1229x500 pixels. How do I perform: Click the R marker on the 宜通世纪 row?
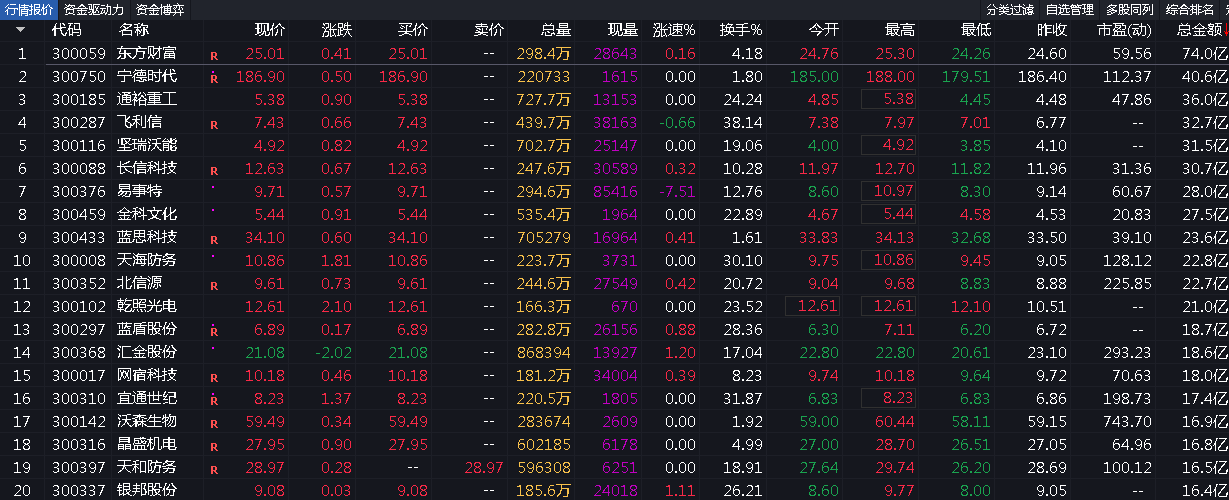tap(213, 401)
